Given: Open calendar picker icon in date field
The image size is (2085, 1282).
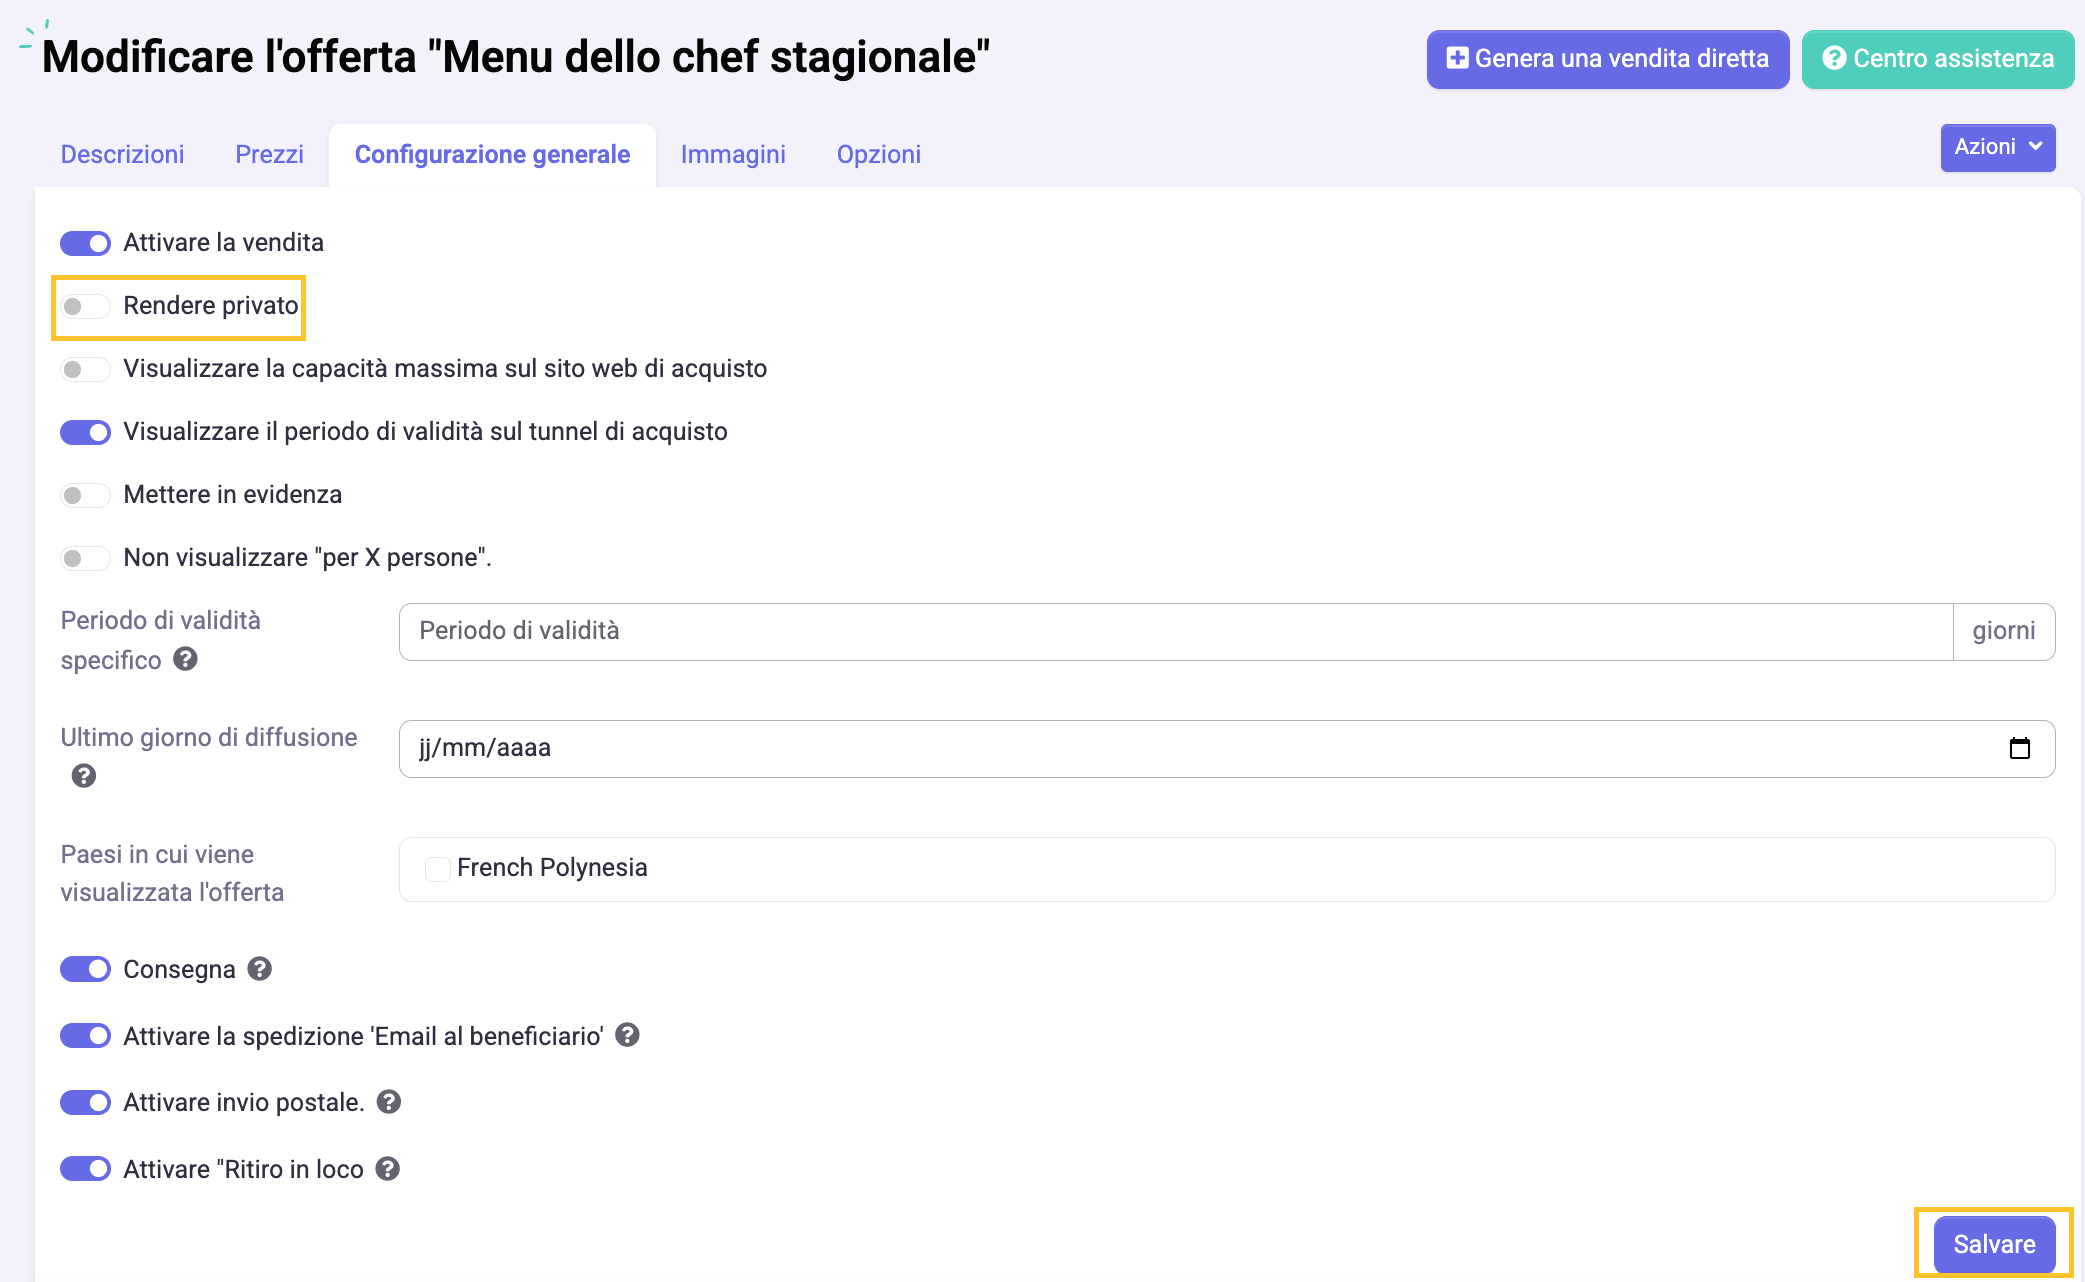Looking at the screenshot, I should pos(2019,748).
